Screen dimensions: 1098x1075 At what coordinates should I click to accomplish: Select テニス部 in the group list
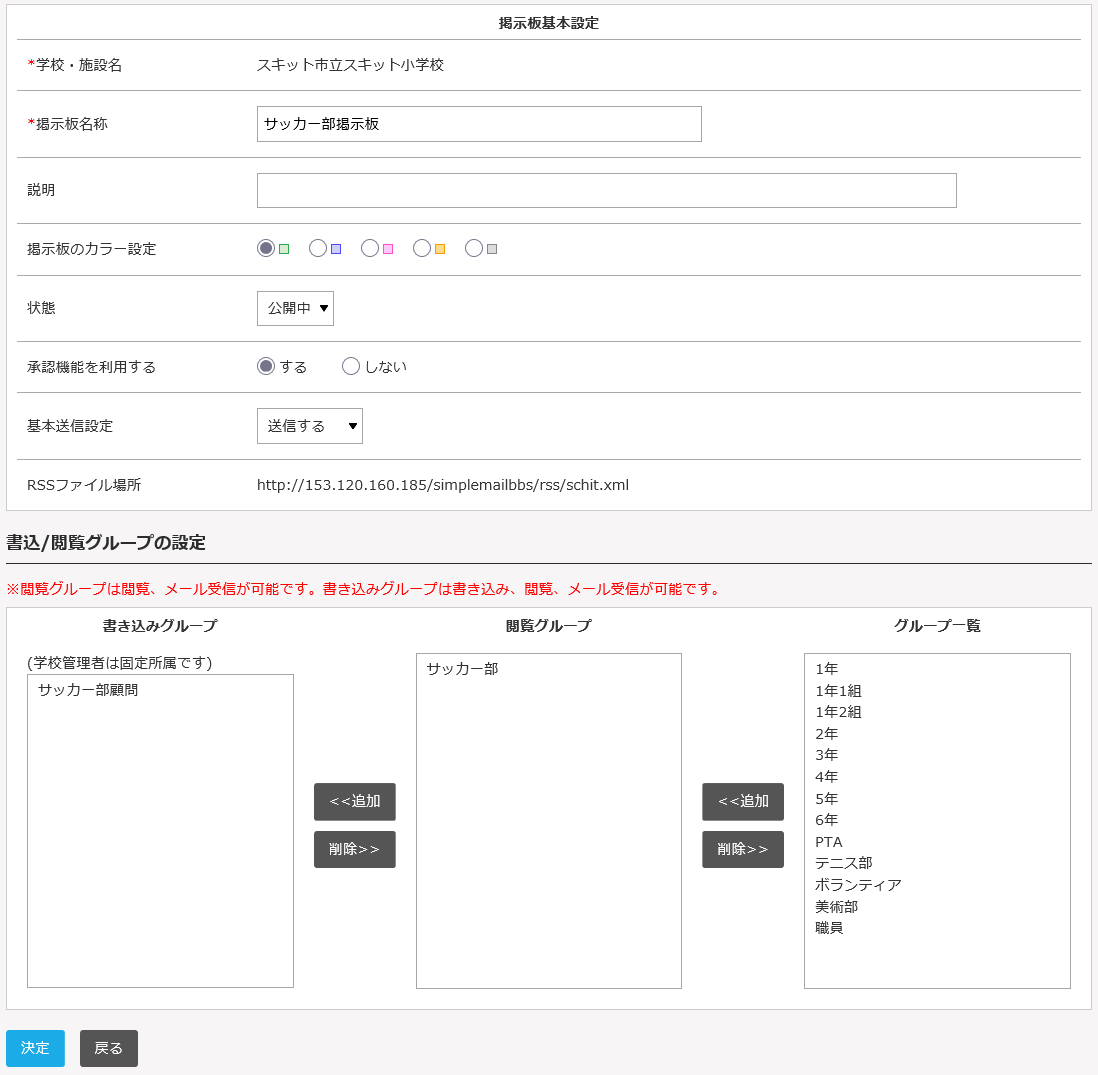(x=843, y=863)
